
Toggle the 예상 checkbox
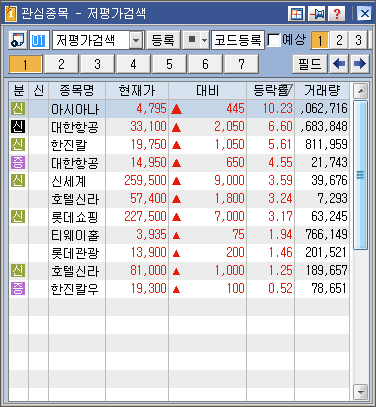coord(274,40)
